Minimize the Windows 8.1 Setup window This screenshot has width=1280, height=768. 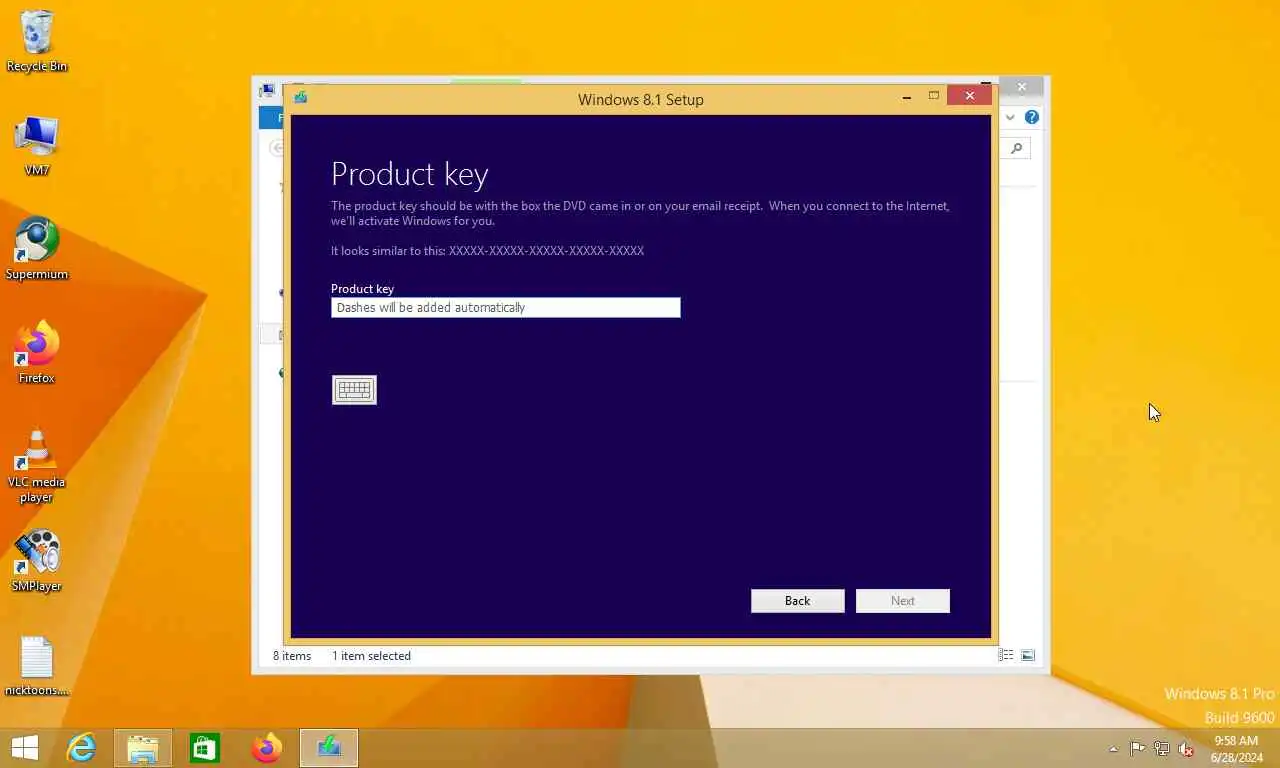[x=907, y=97]
